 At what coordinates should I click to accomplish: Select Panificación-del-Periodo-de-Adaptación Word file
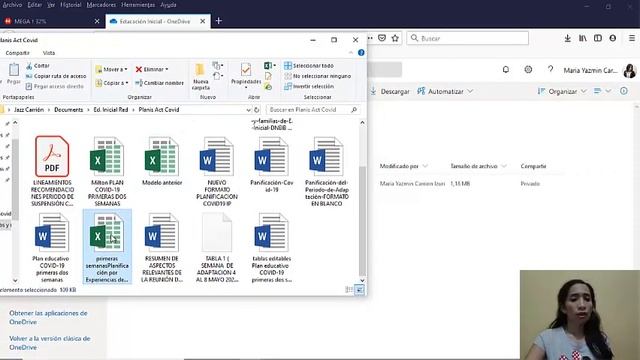click(327, 171)
